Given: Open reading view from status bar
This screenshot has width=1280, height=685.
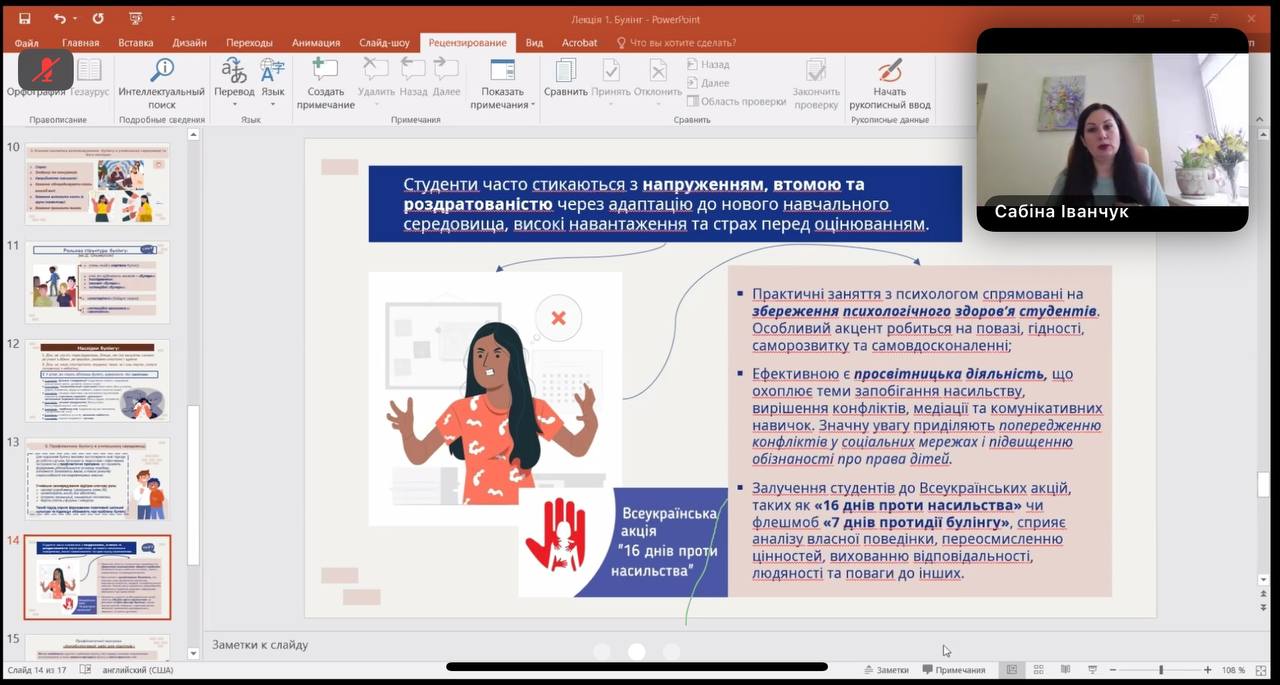Looking at the screenshot, I should pos(1064,670).
